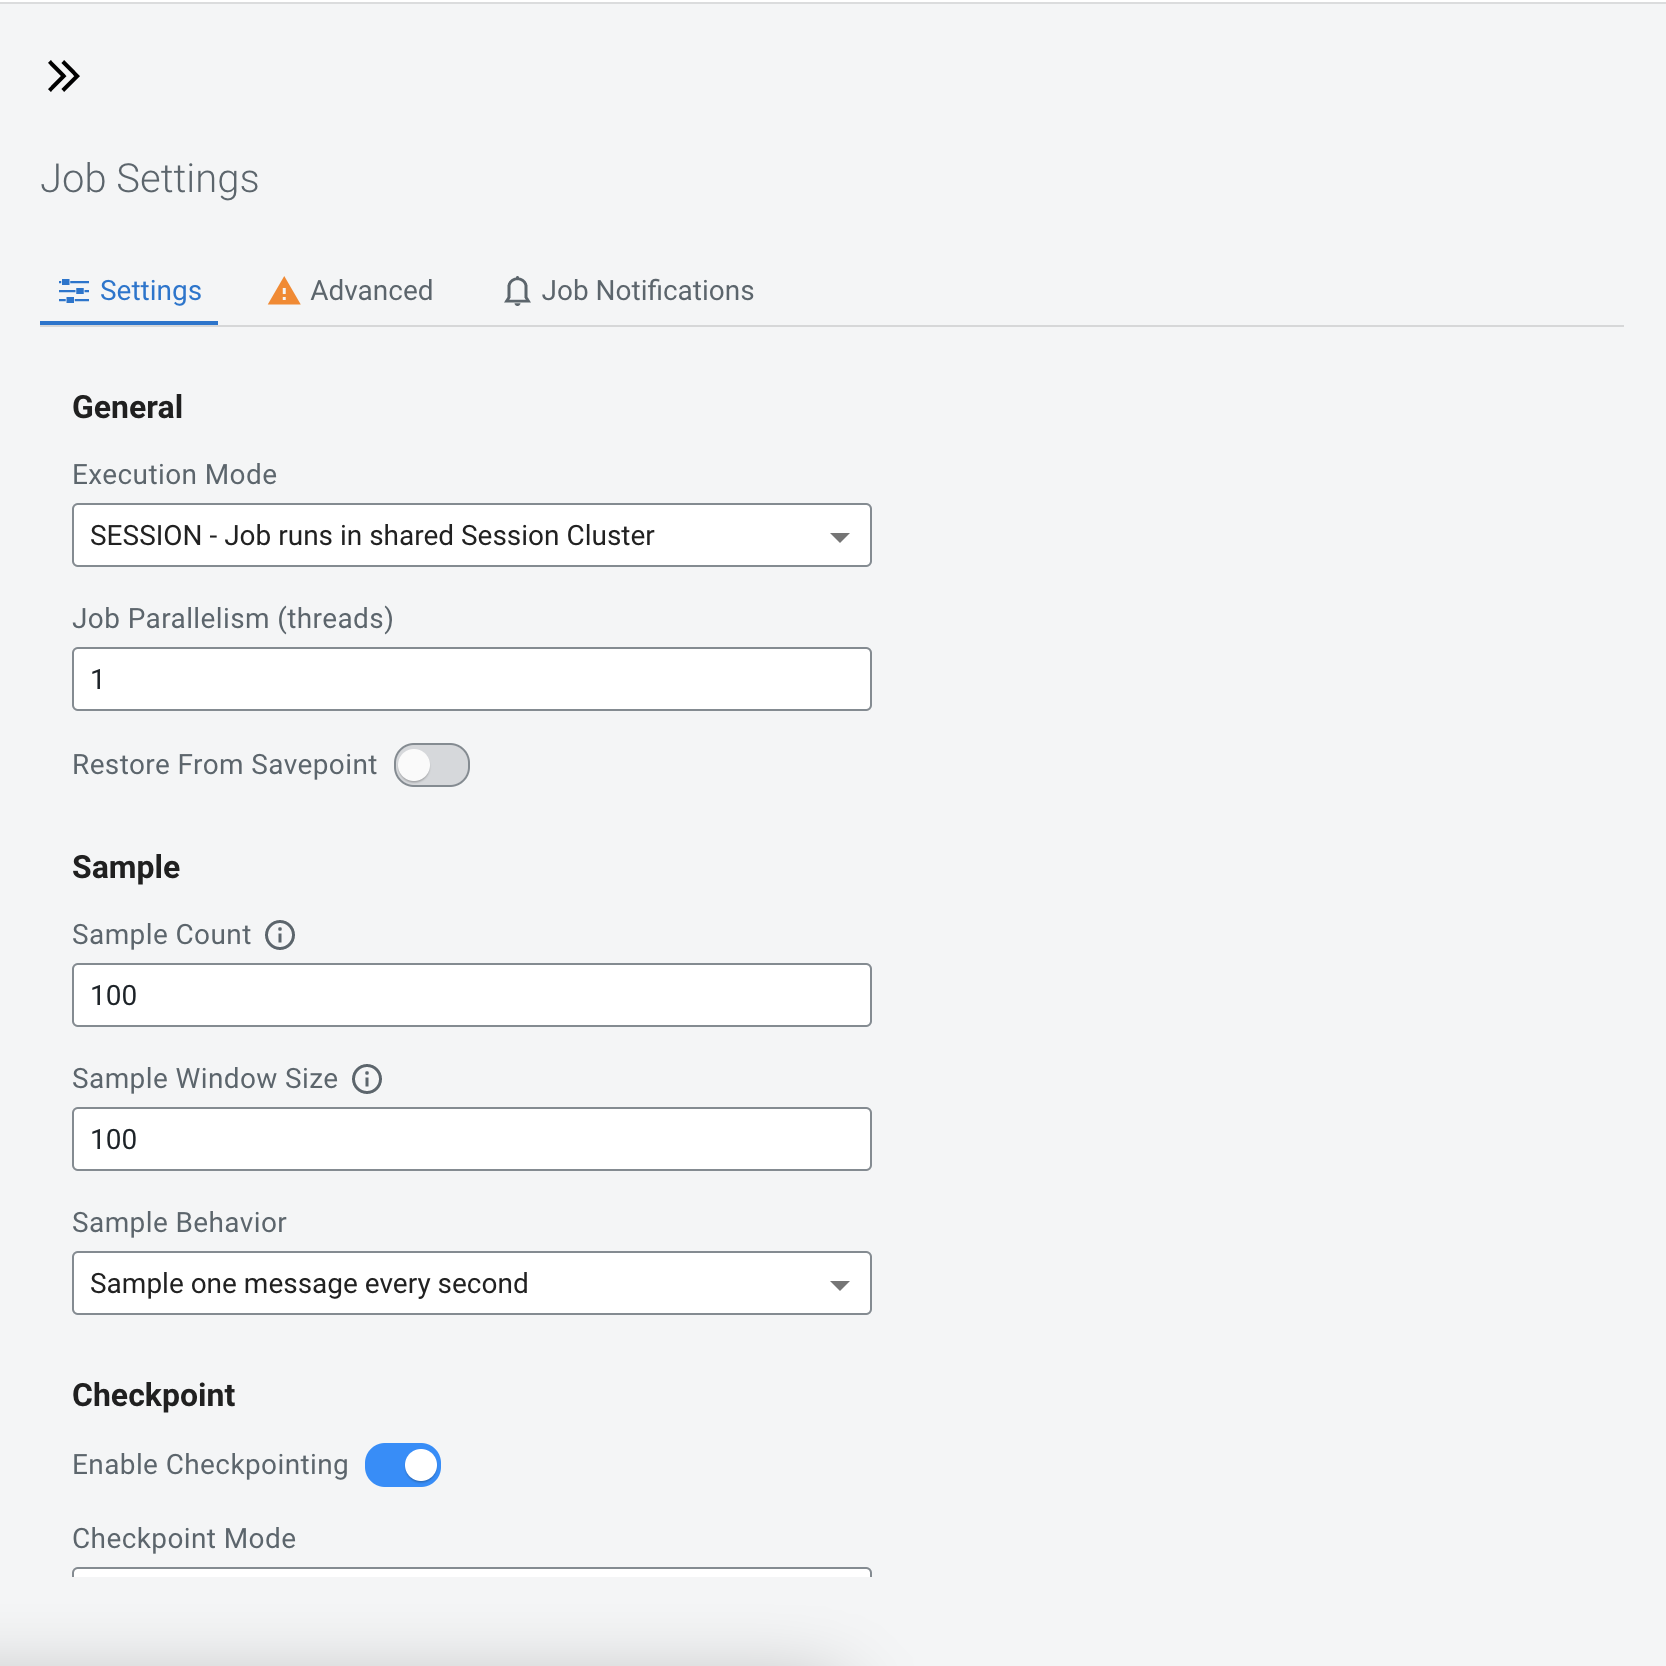
Task: Disable the Enable Checkpointing switch
Action: click(x=403, y=1465)
